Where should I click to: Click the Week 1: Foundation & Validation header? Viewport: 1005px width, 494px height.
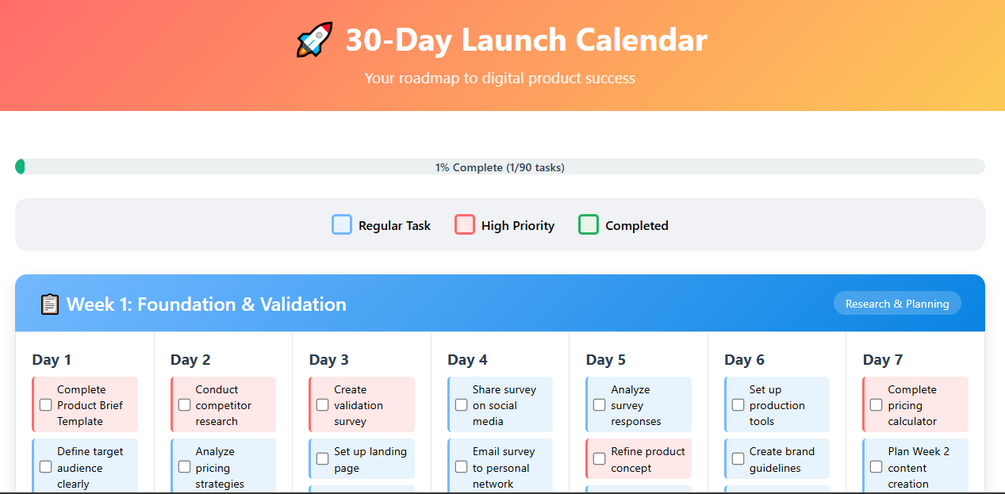coord(206,304)
